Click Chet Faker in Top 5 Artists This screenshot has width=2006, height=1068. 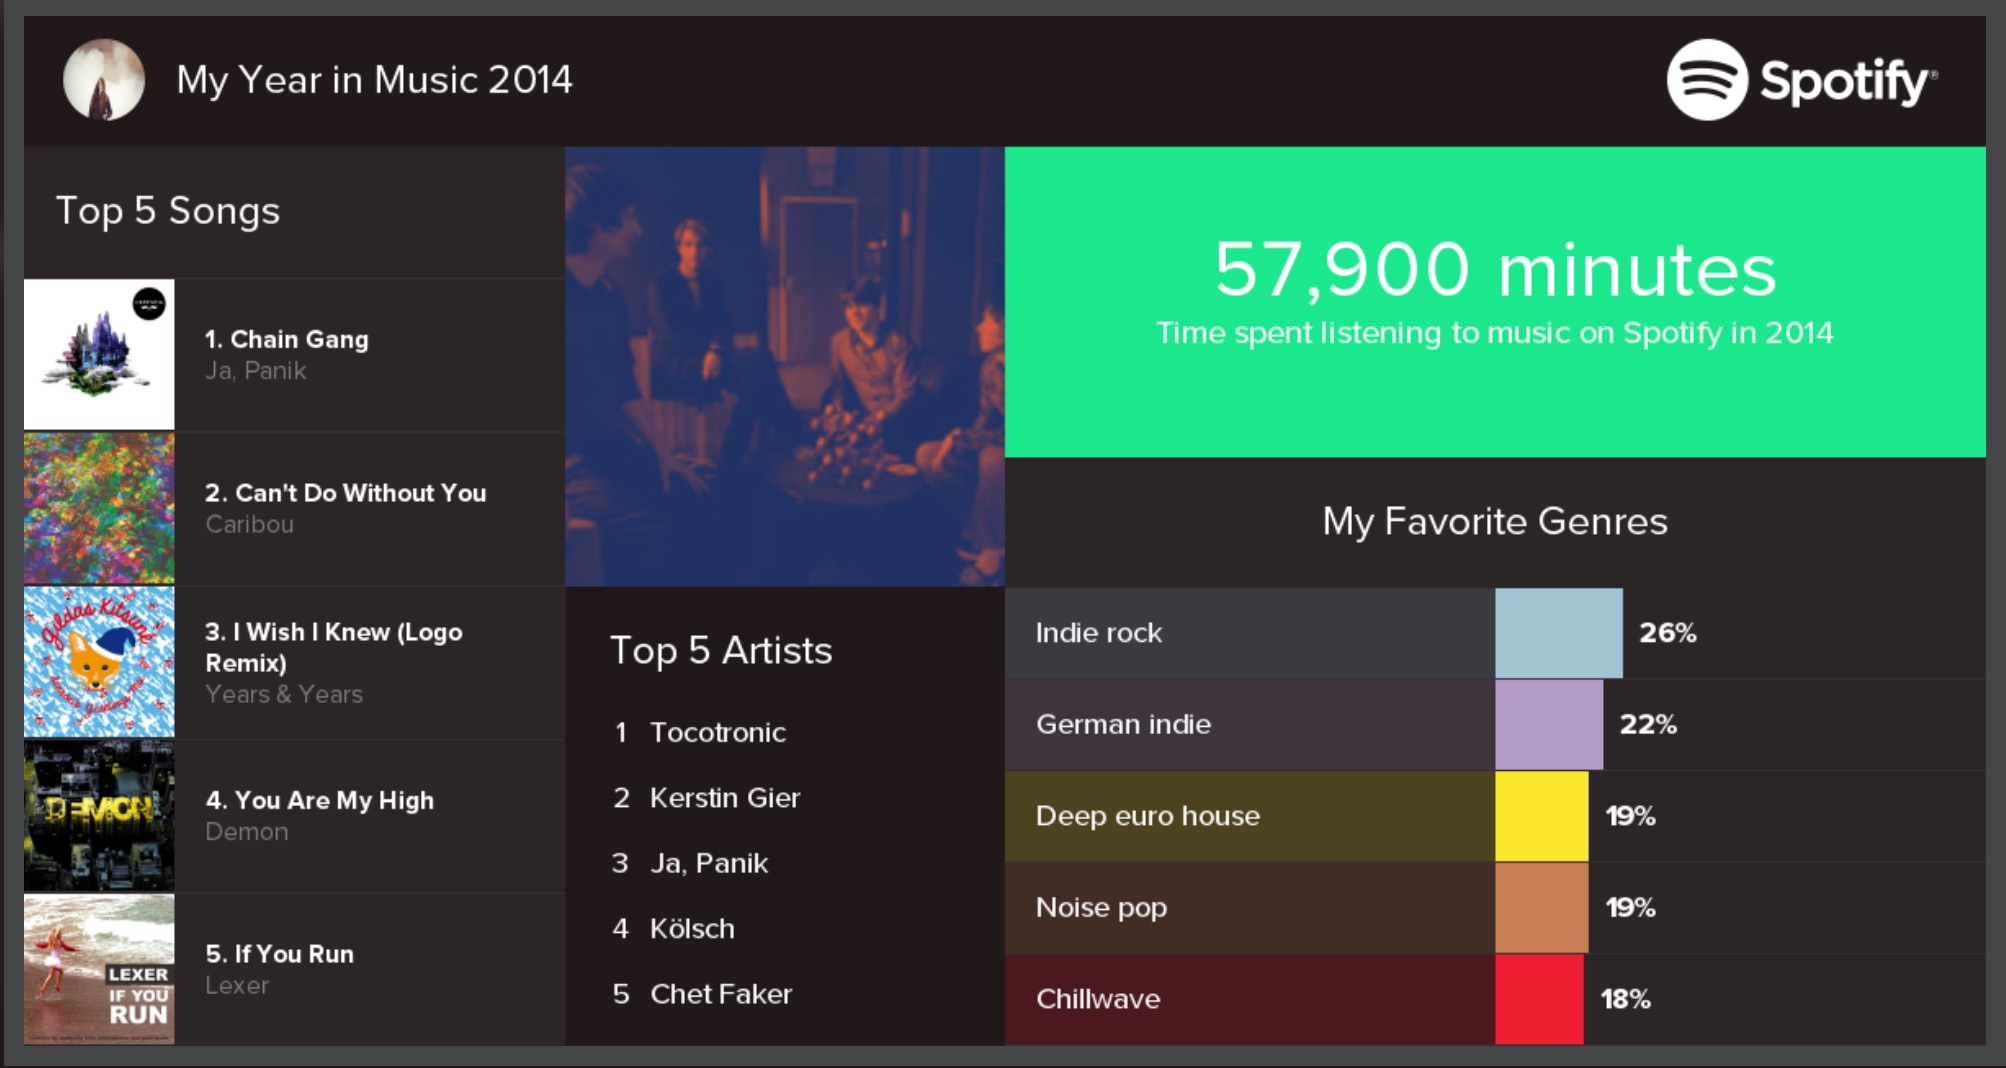coord(721,994)
